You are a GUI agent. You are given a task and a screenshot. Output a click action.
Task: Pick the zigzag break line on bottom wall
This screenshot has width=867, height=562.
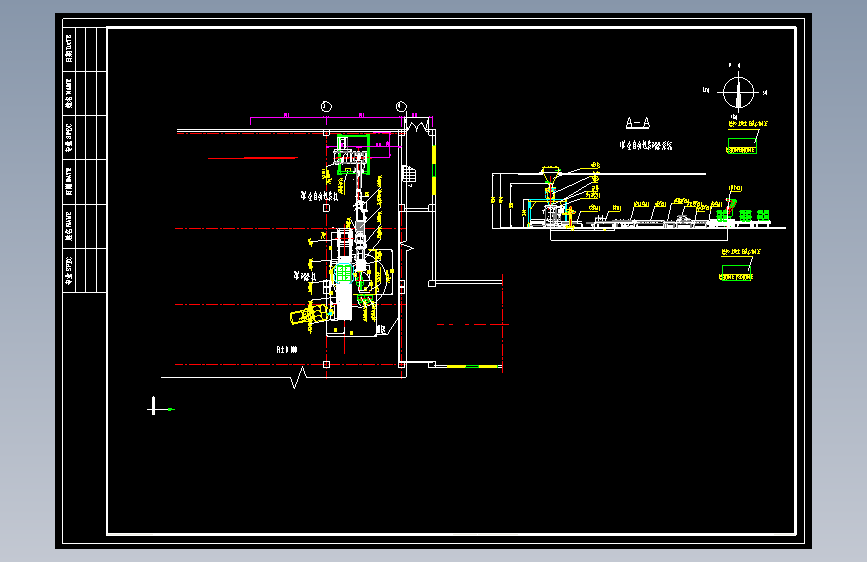click(299, 377)
